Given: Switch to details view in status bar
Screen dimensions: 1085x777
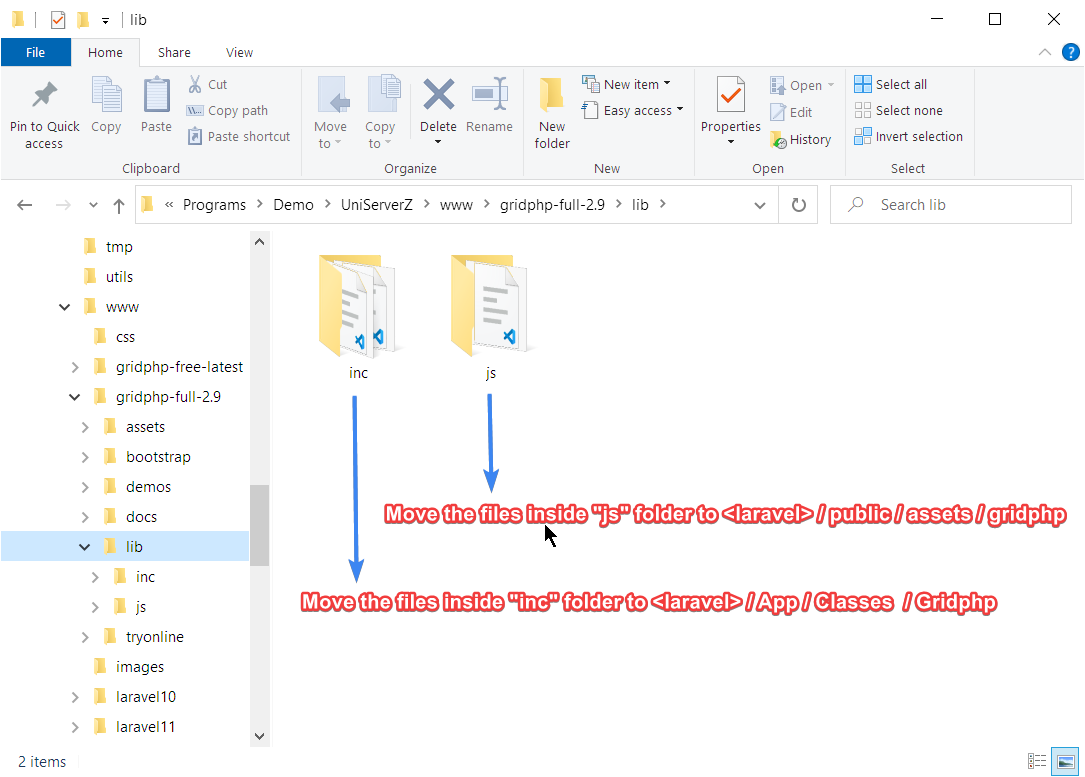Looking at the screenshot, I should click(x=1038, y=762).
